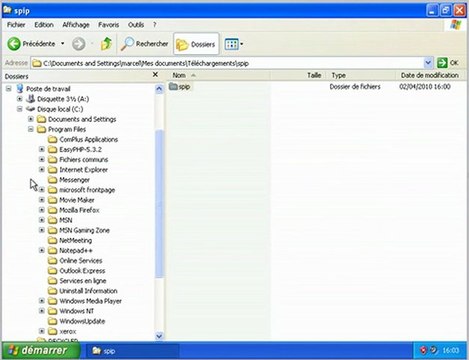Select the Movie Maker folder
The image size is (469, 360).
coord(71,200)
